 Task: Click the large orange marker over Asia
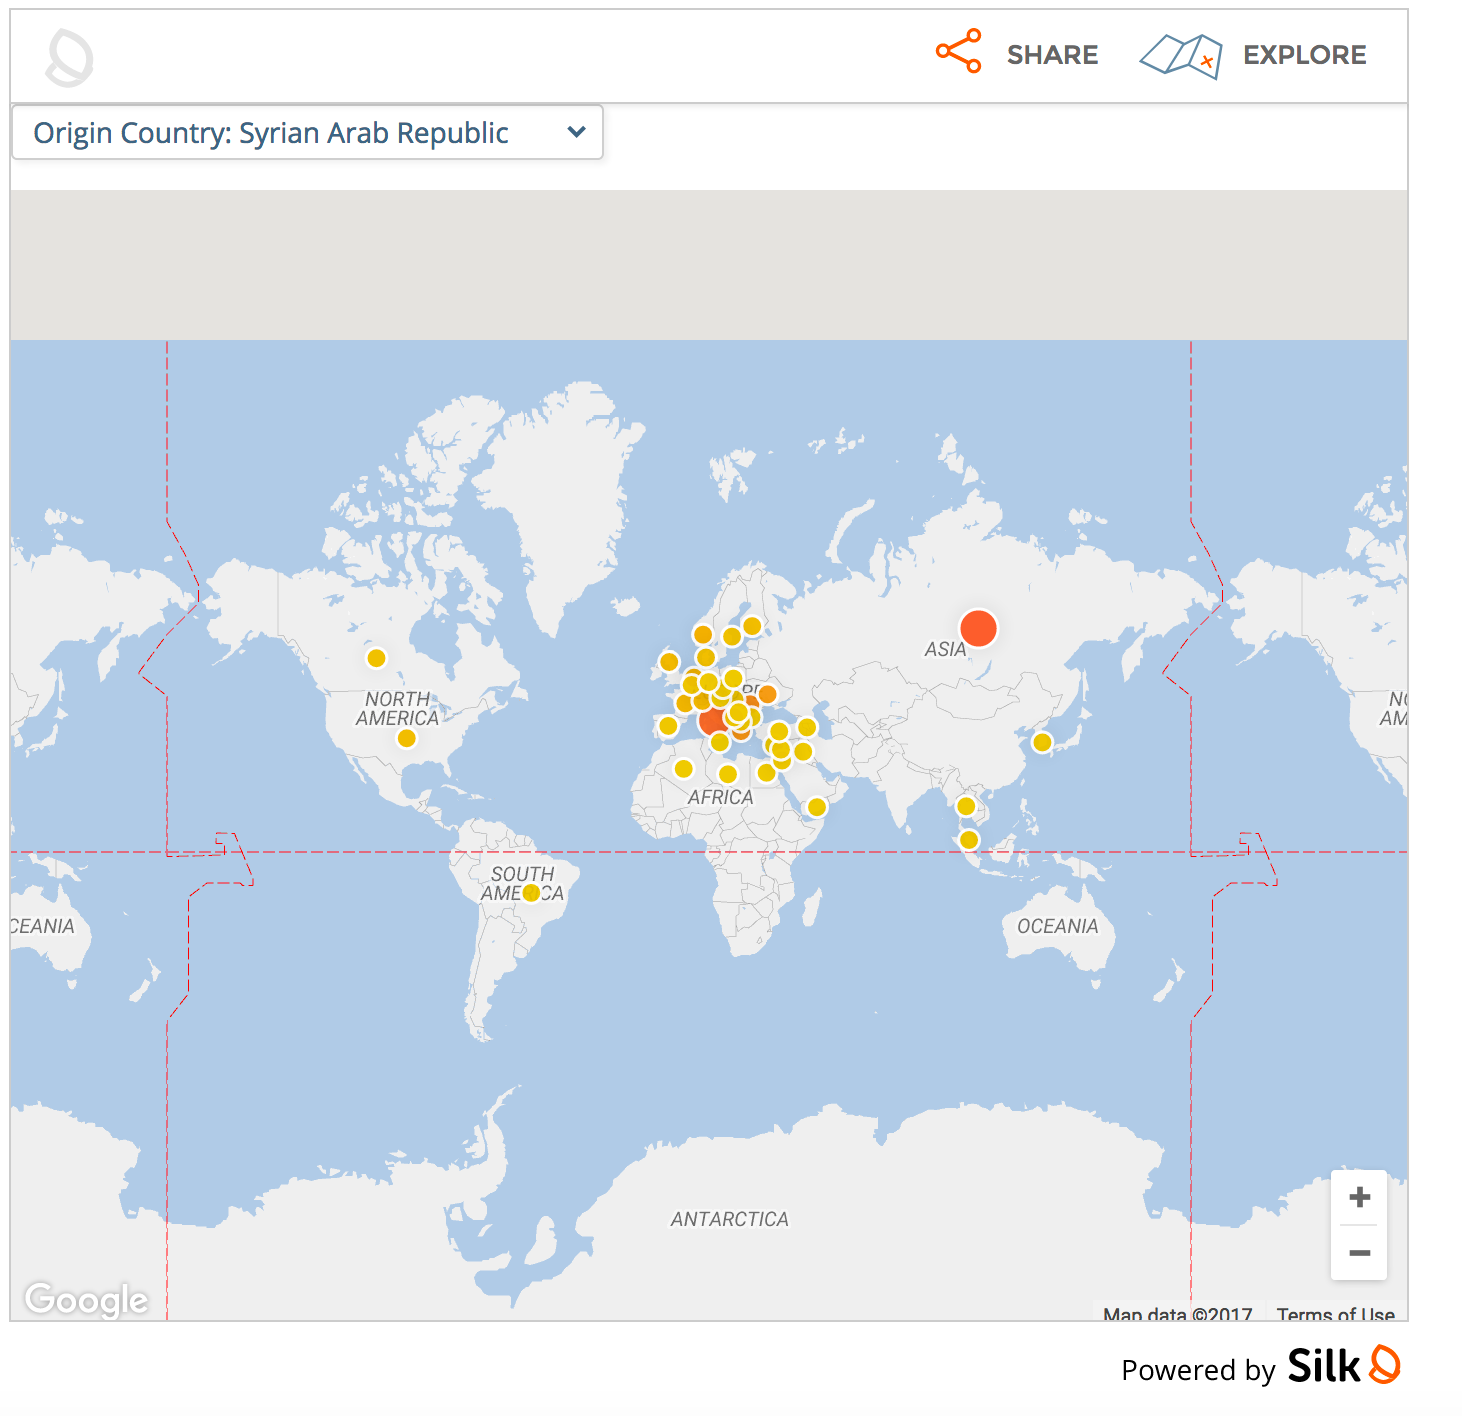coord(978,627)
